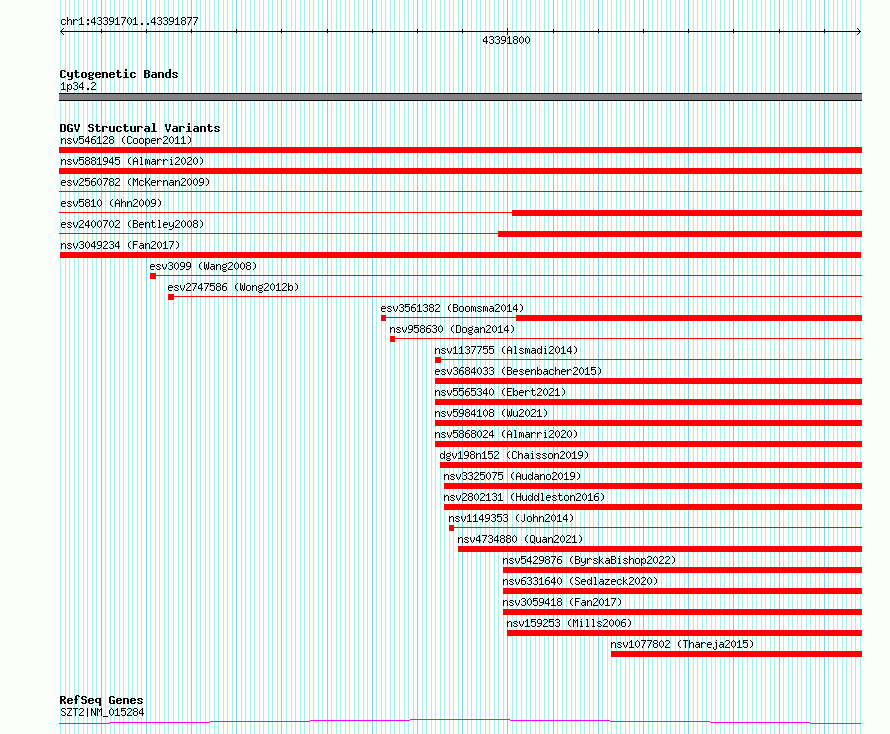Click the right arrow of the ruler
The width and height of the screenshot is (890, 734).
pyautogui.click(x=859, y=32)
